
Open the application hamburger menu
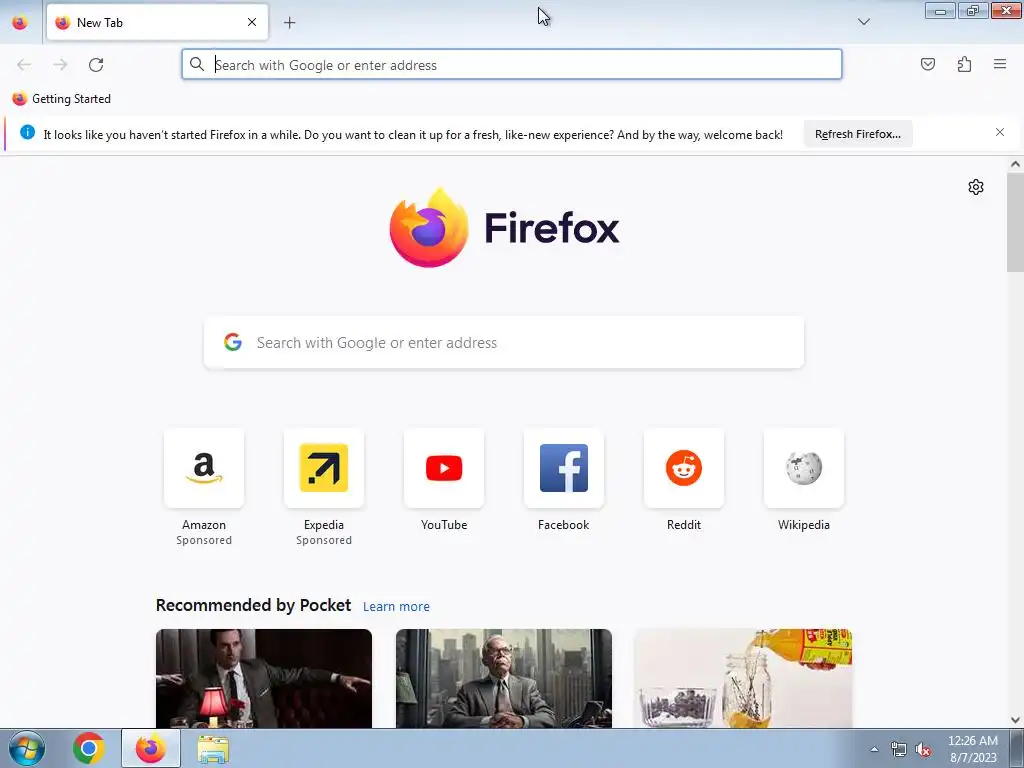[x=1000, y=64]
